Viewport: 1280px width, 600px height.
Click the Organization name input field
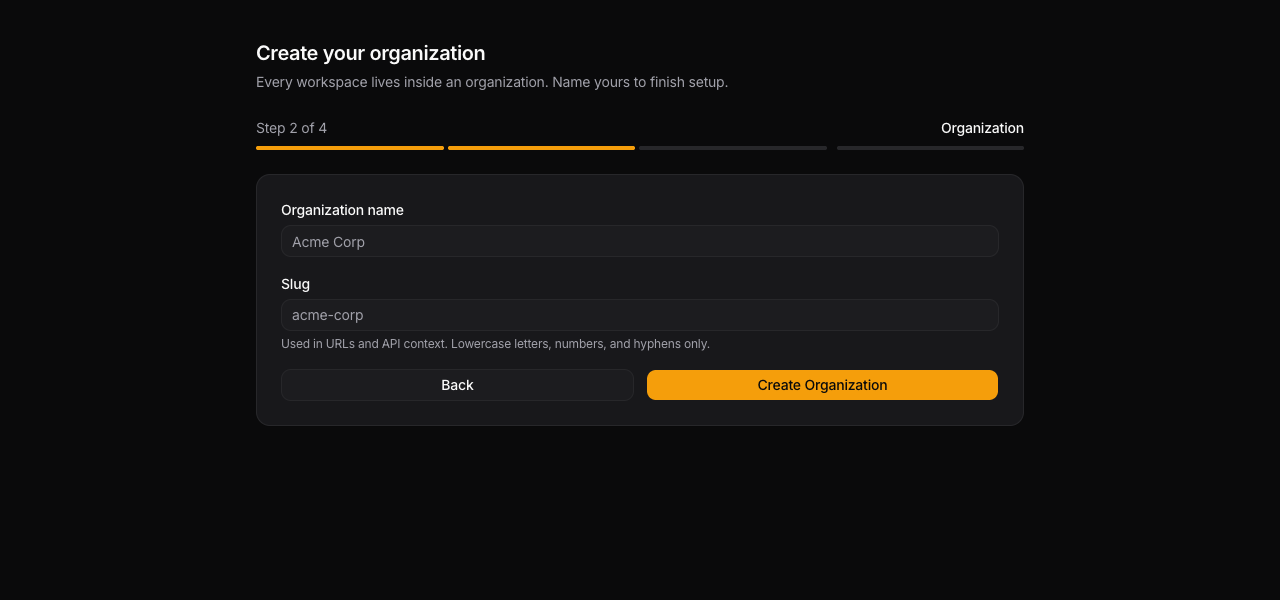click(640, 241)
